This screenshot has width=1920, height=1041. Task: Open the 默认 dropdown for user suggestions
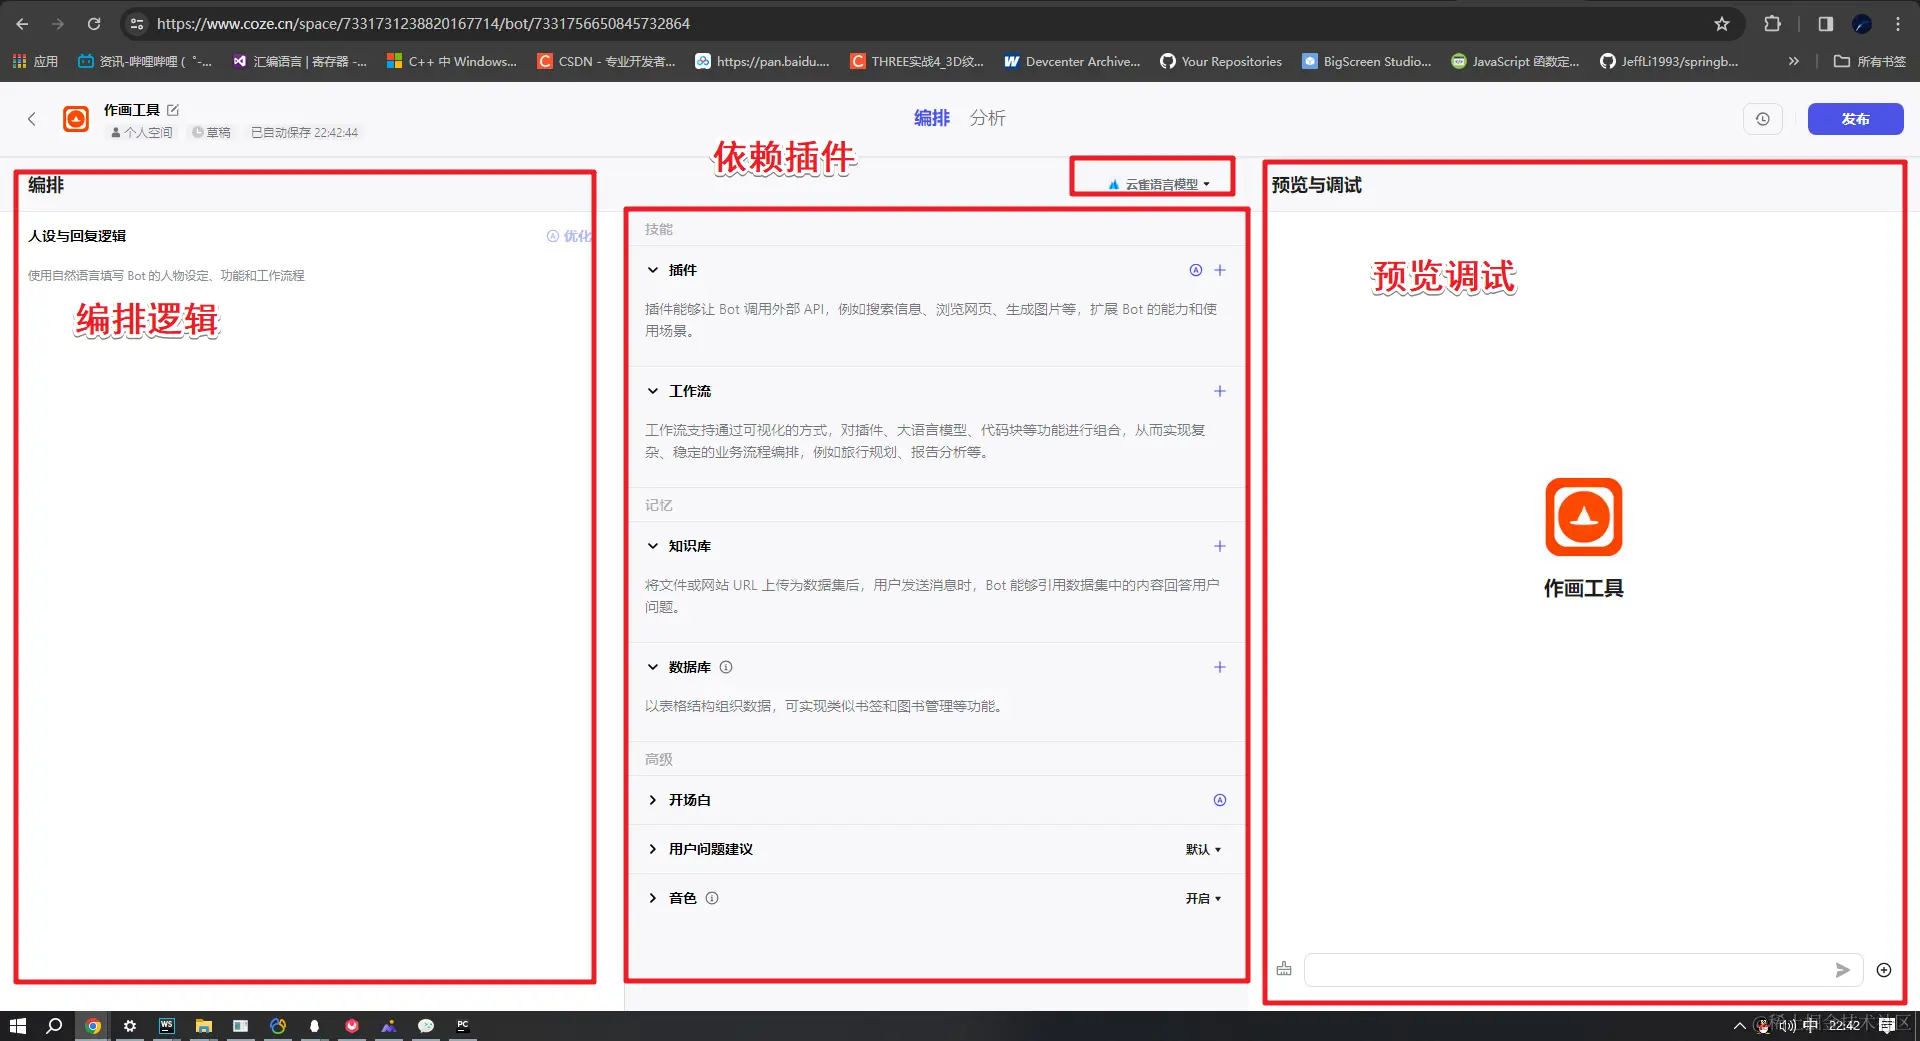(x=1203, y=849)
